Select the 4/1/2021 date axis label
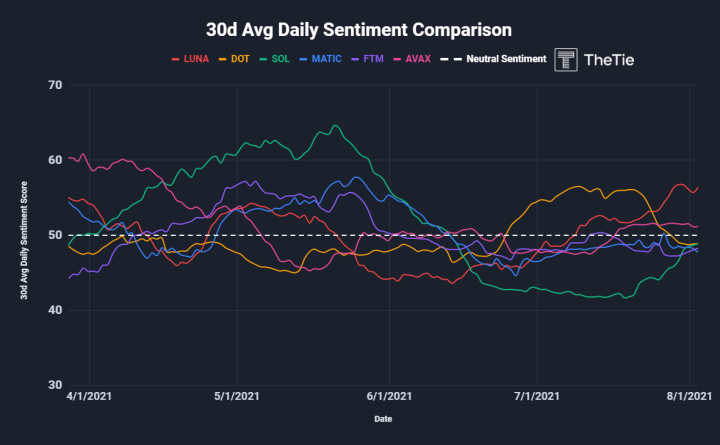 point(89,396)
